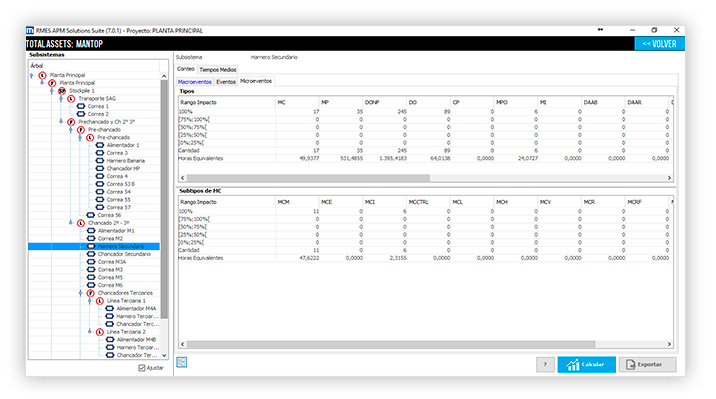Open the Macroeventos tab
Screen dimensions: 716x399
[x=195, y=82]
